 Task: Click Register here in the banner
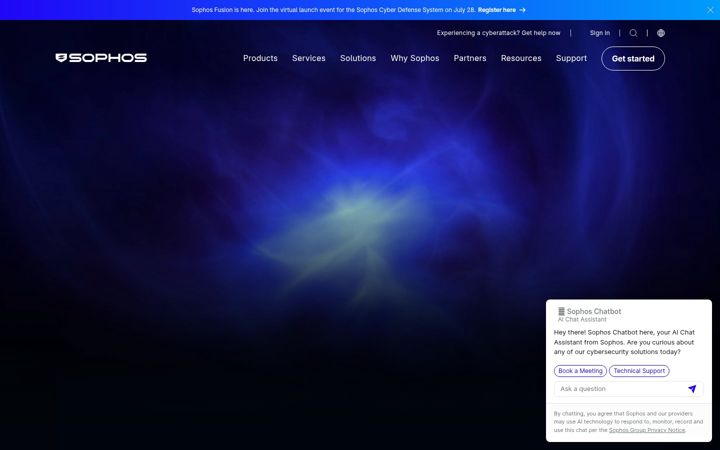click(x=501, y=10)
